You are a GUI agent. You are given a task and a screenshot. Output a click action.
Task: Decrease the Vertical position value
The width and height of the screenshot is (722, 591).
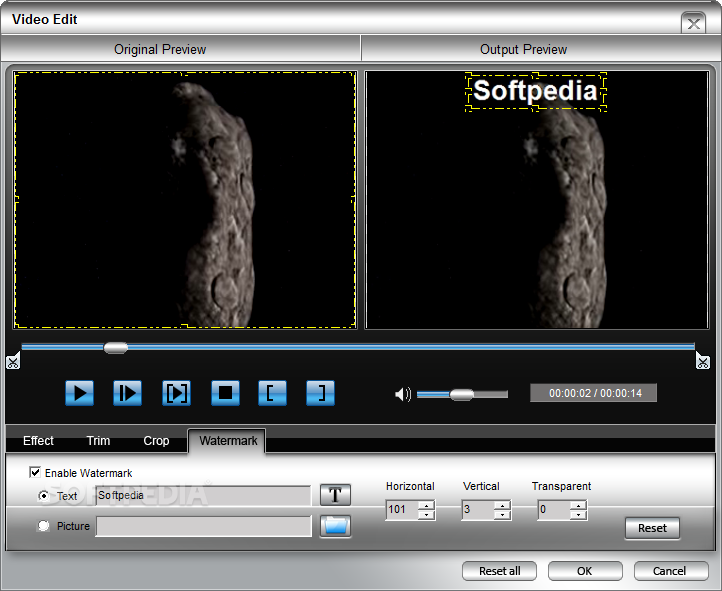point(502,515)
